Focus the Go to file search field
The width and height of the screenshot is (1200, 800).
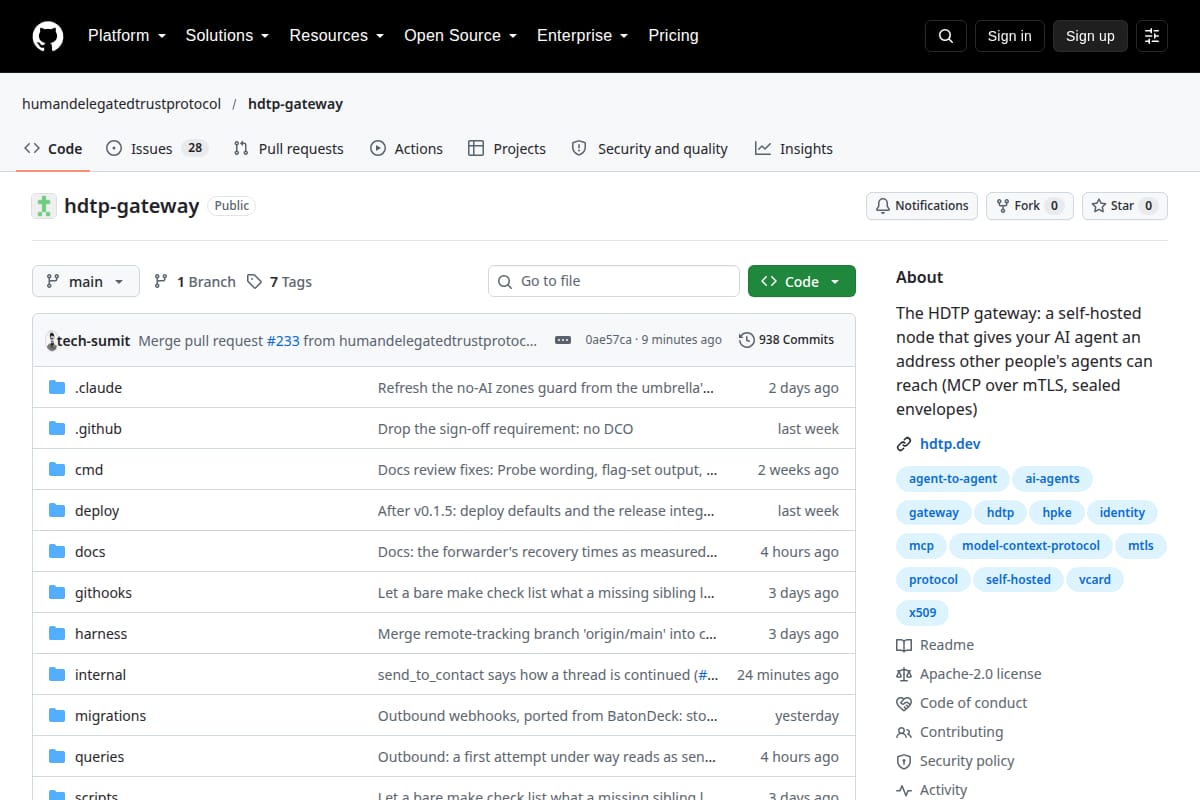[614, 281]
